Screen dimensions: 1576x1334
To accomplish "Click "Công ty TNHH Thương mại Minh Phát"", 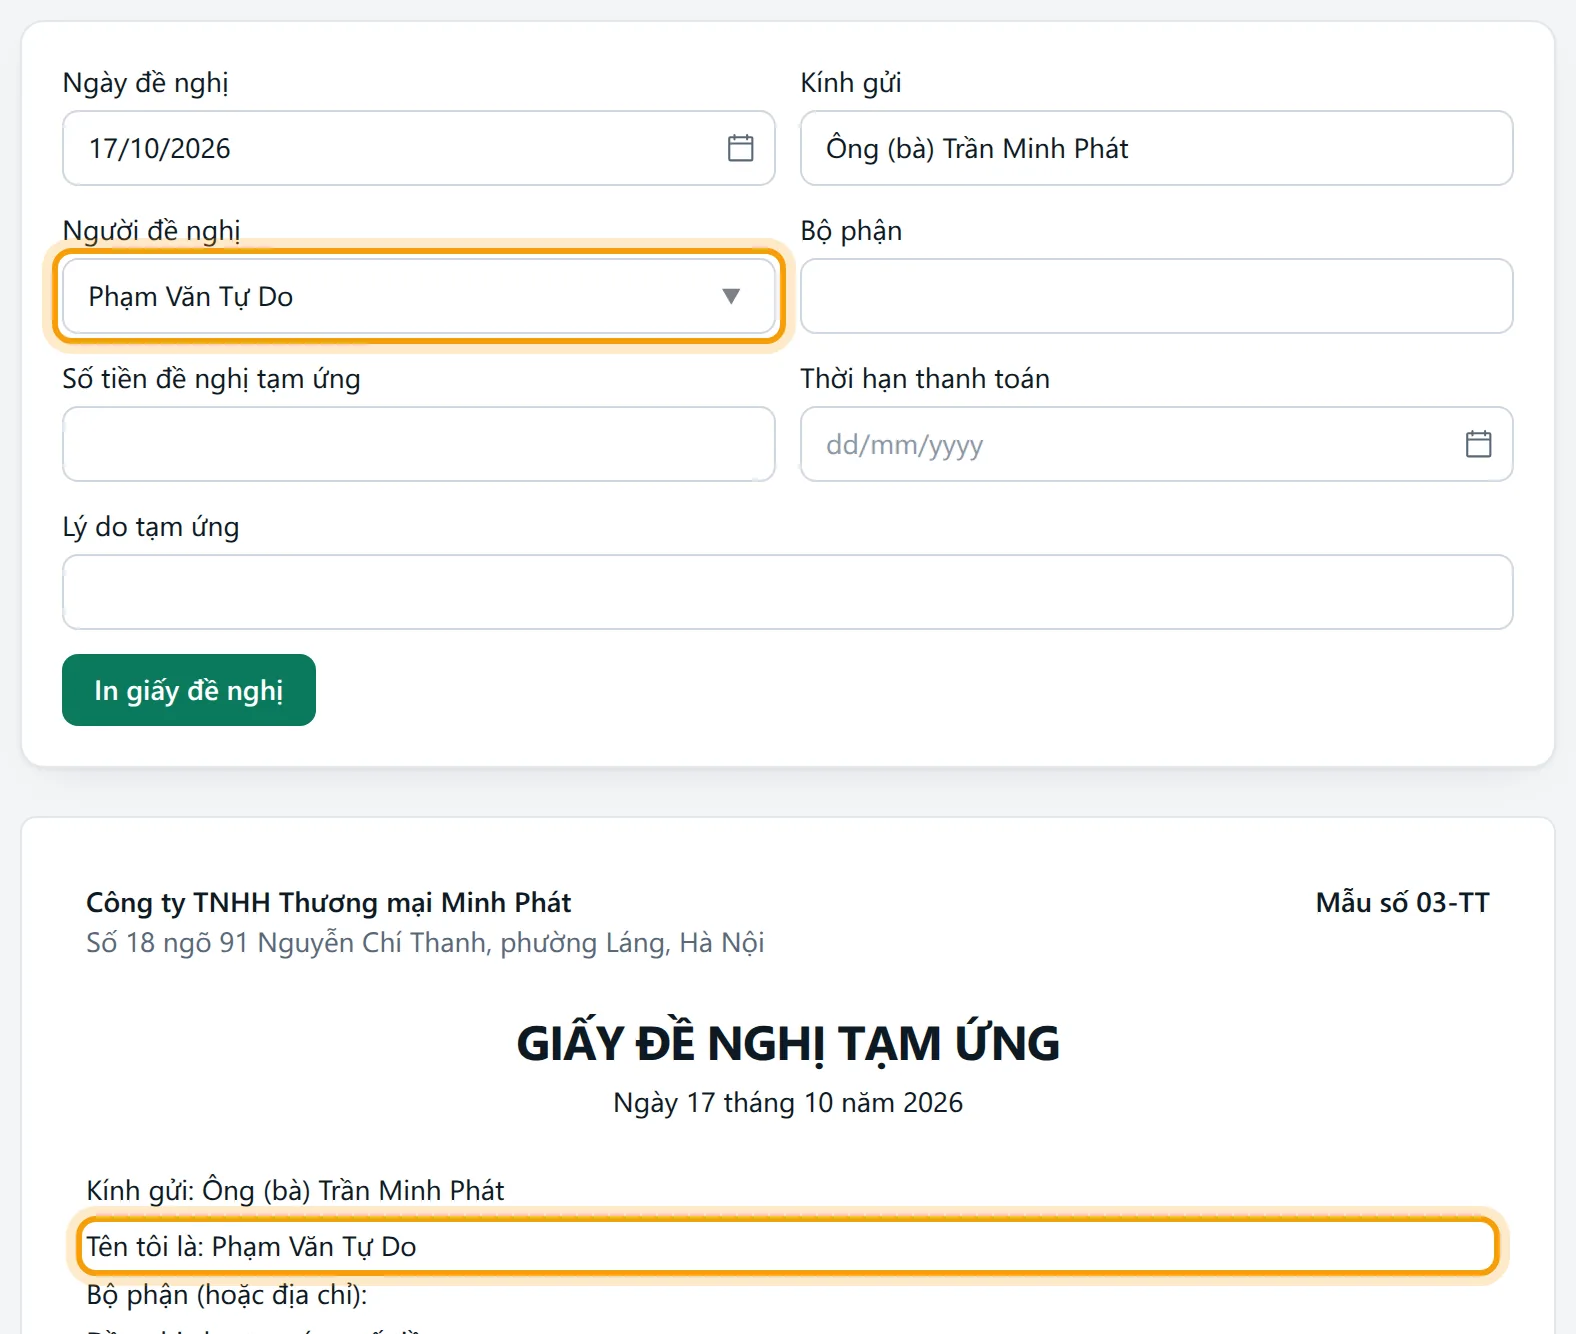I will [328, 902].
